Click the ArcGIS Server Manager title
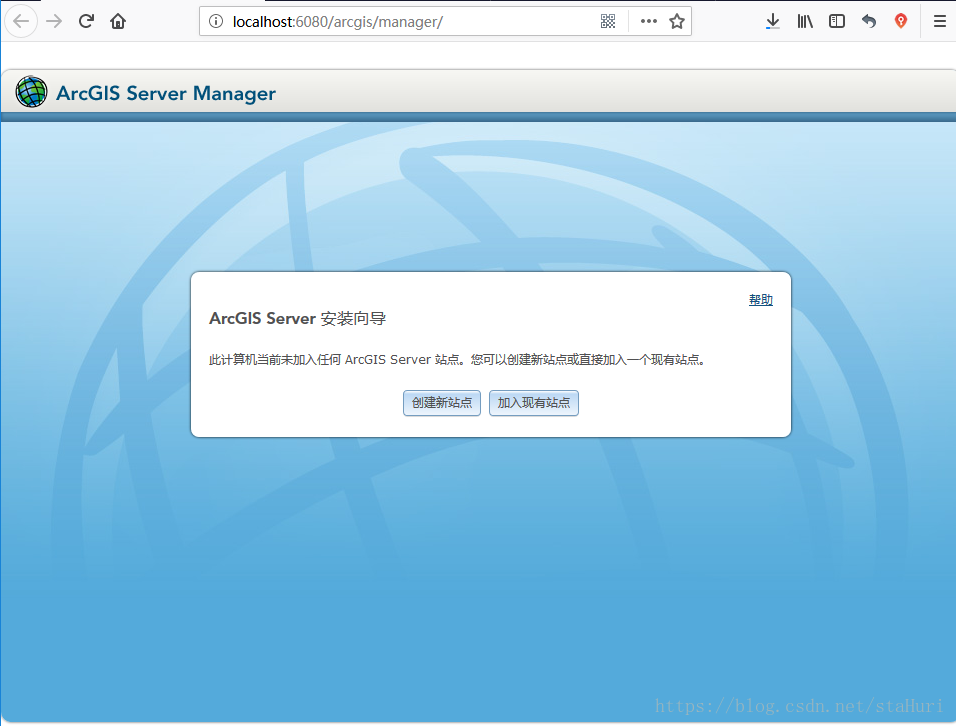 pos(166,93)
